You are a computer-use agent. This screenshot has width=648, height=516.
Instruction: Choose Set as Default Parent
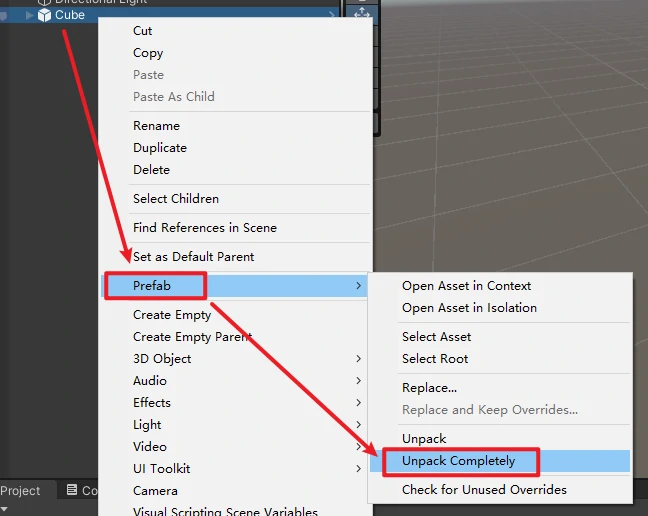[193, 257]
